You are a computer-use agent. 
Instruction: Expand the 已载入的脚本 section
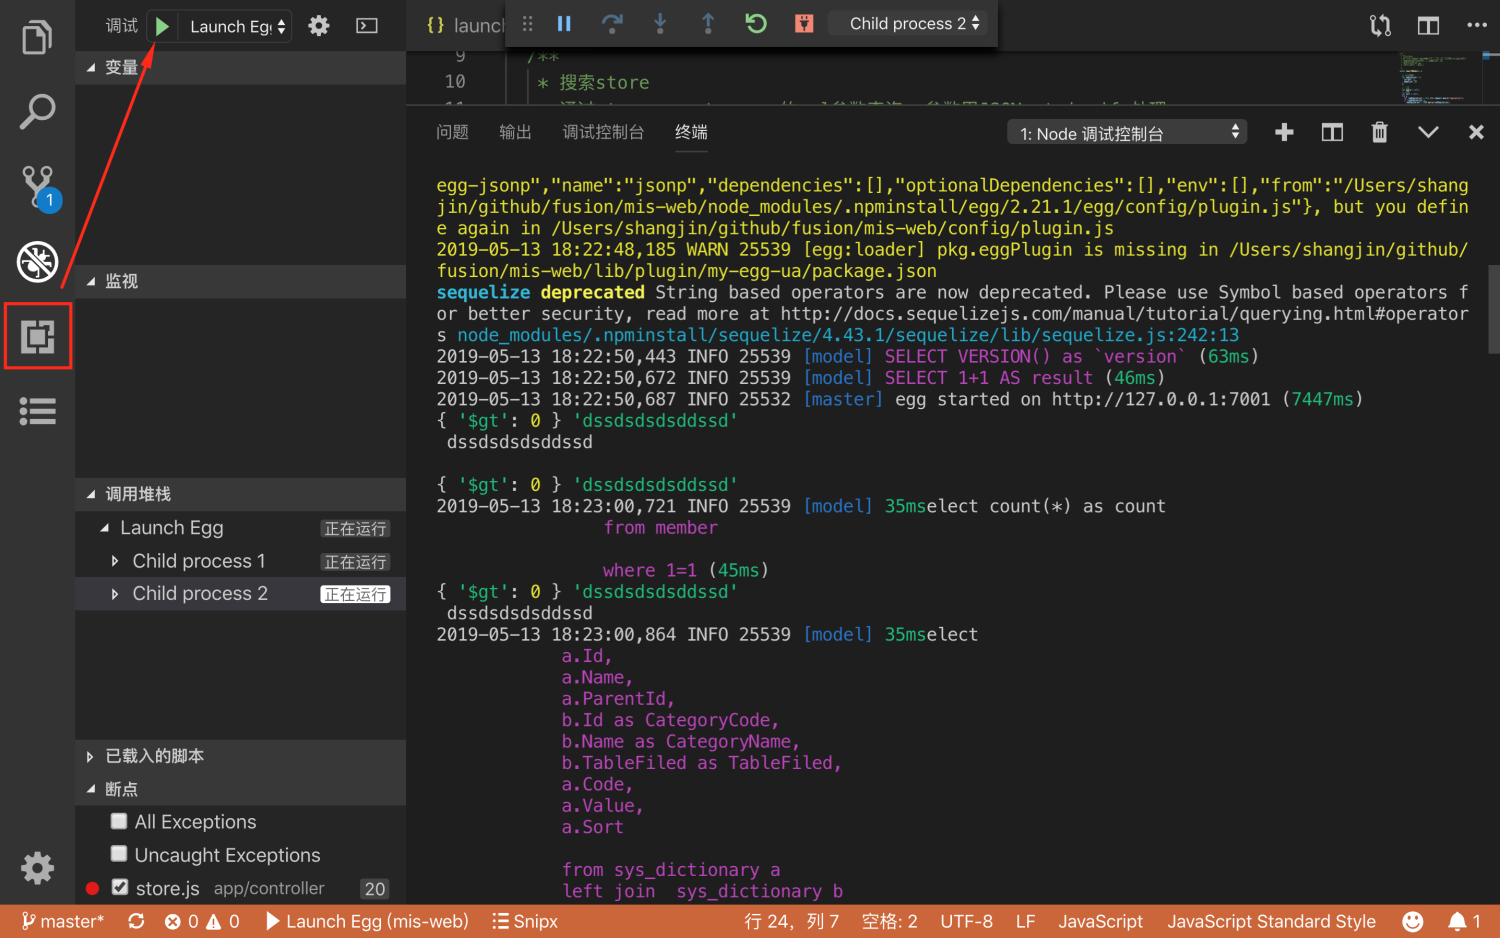click(x=154, y=756)
